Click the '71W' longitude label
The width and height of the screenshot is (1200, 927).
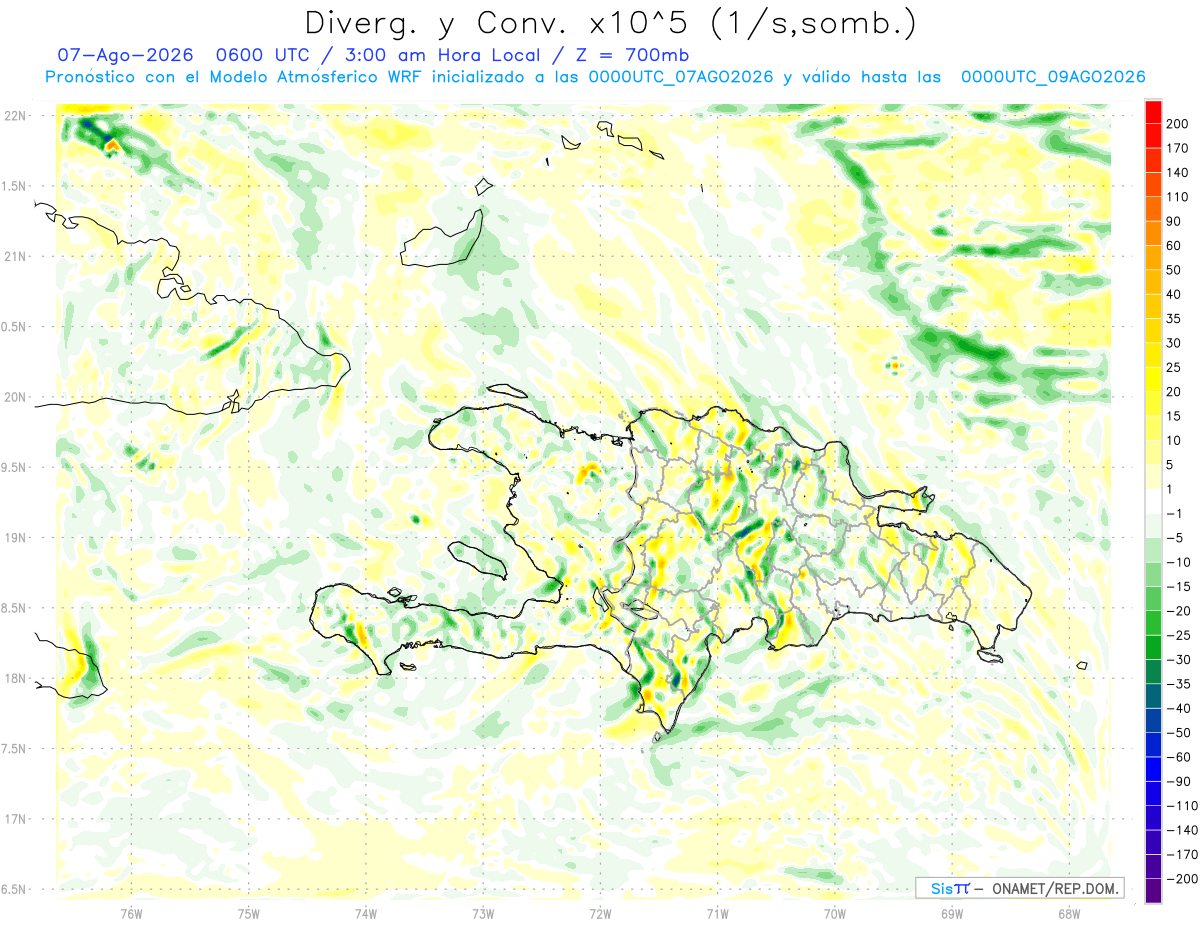click(x=716, y=912)
